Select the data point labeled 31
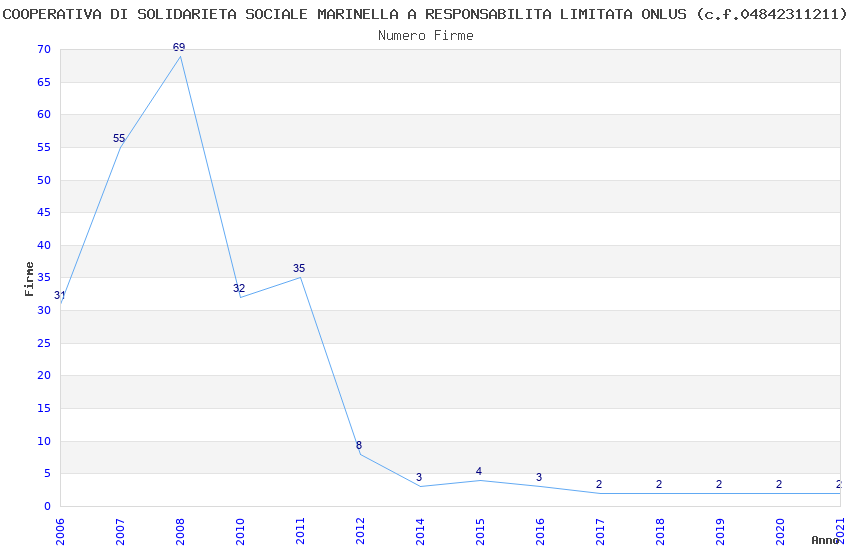 pos(60,295)
